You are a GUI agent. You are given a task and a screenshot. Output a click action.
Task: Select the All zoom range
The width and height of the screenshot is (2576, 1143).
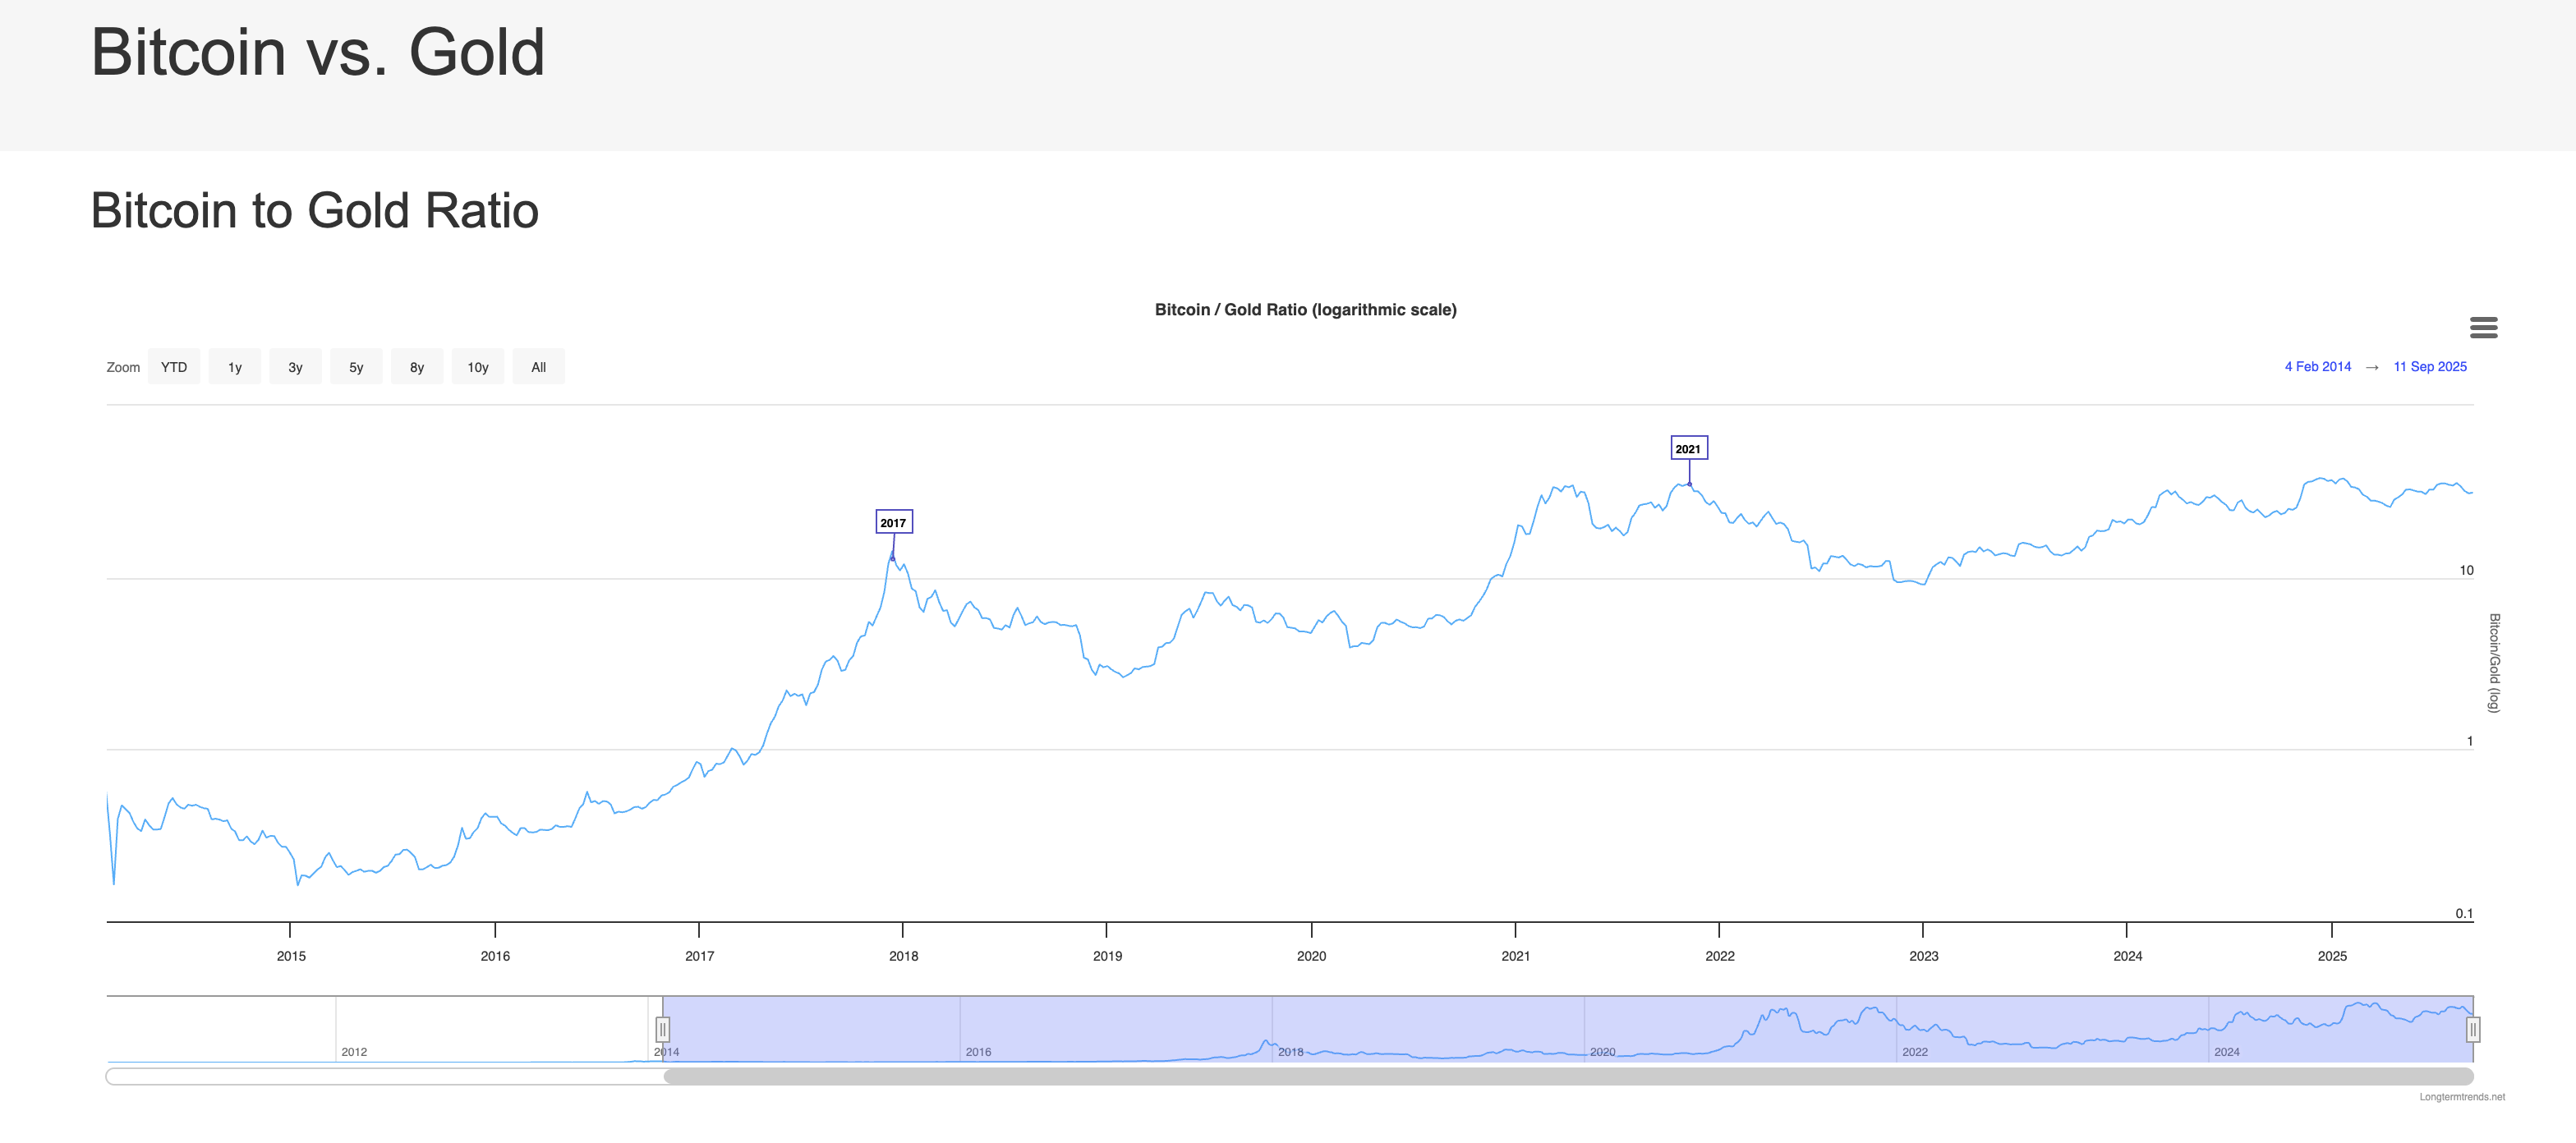click(x=539, y=367)
